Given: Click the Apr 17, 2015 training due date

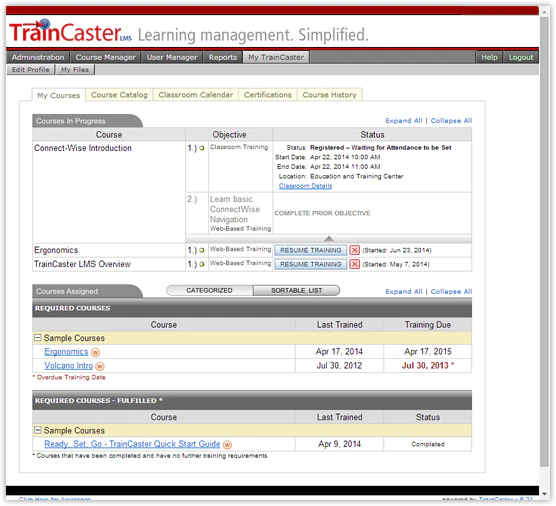Looking at the screenshot, I should (428, 351).
